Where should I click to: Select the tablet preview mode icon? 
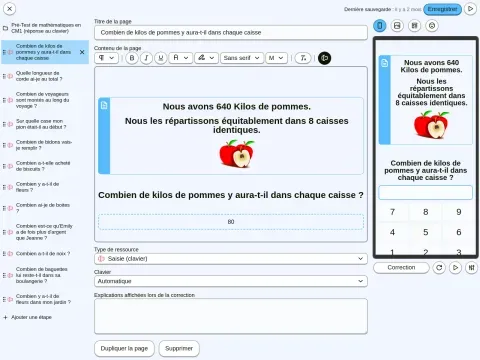[397, 26]
